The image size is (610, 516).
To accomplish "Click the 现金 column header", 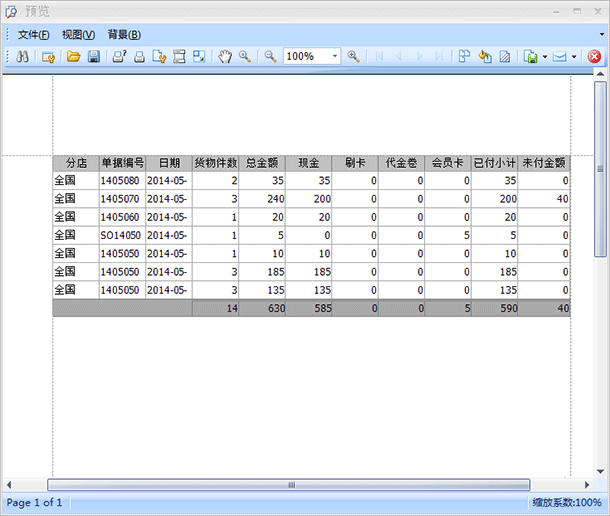I will (309, 163).
